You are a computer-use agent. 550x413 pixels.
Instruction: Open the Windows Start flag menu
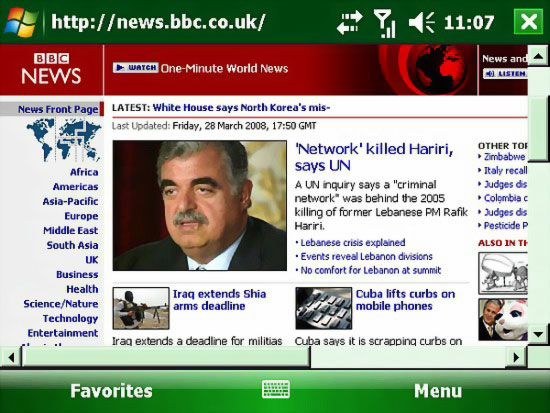click(21, 22)
